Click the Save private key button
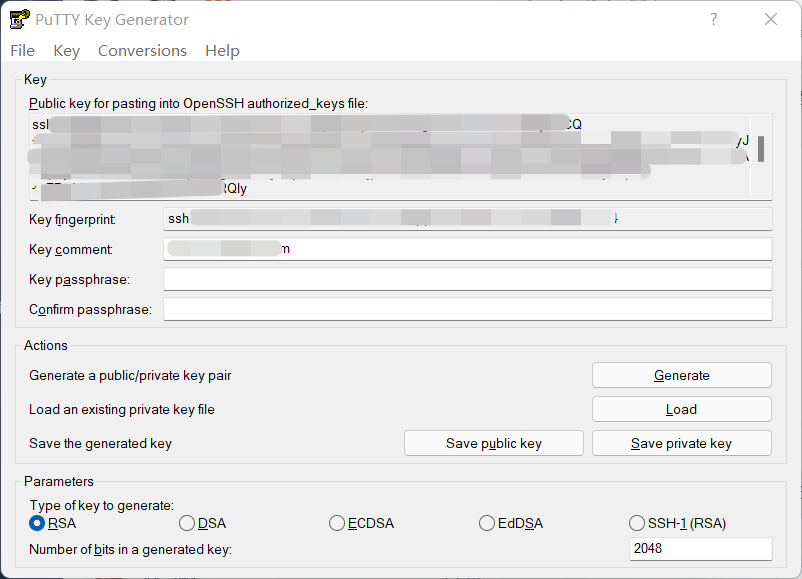 (x=682, y=443)
